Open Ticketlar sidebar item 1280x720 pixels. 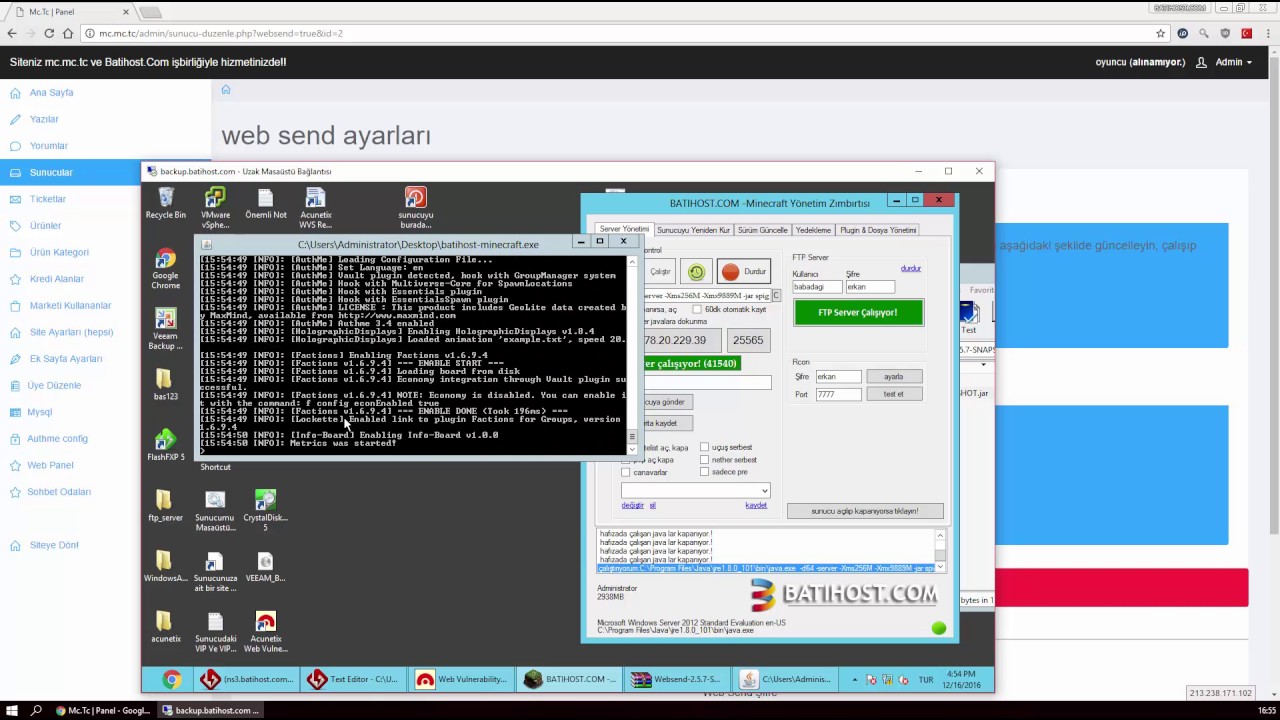pos(47,199)
